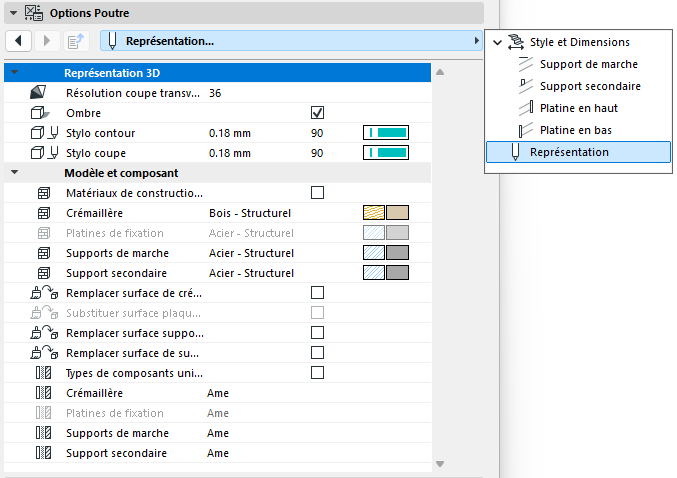The image size is (677, 478).
Task: Edit Stylo contour pen number 90
Action: [x=317, y=133]
